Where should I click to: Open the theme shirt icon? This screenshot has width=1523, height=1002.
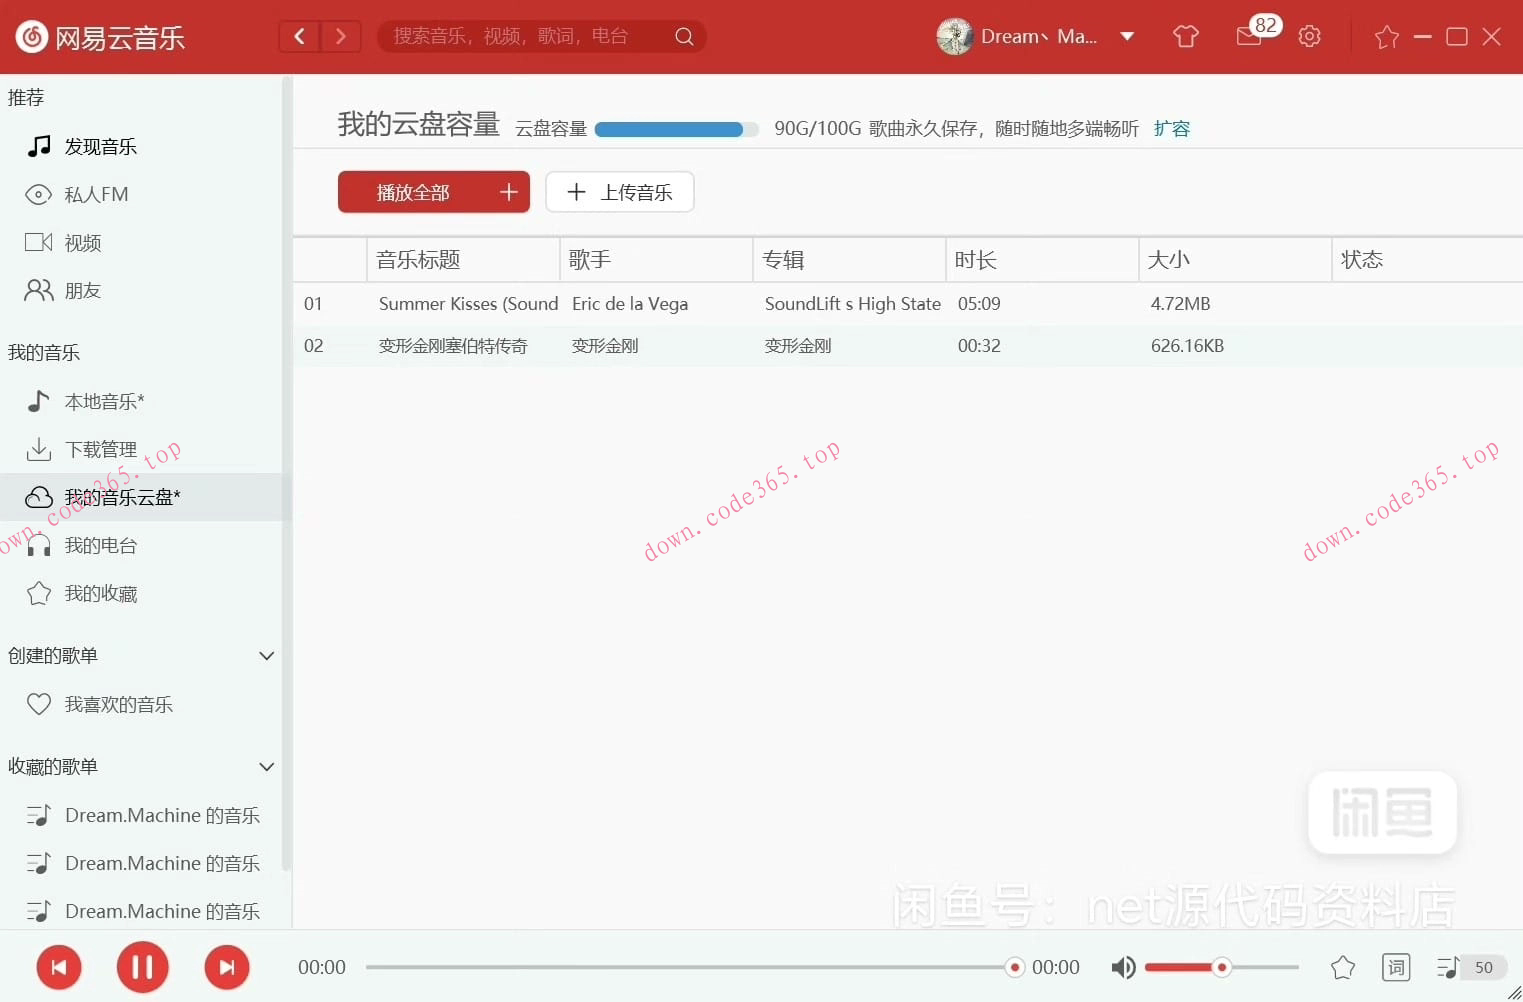1185,36
